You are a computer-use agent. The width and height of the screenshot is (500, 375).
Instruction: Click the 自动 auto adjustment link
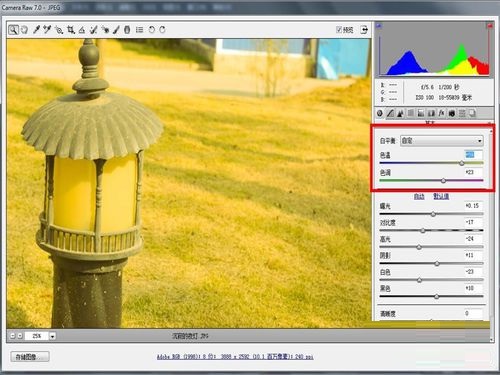(419, 196)
